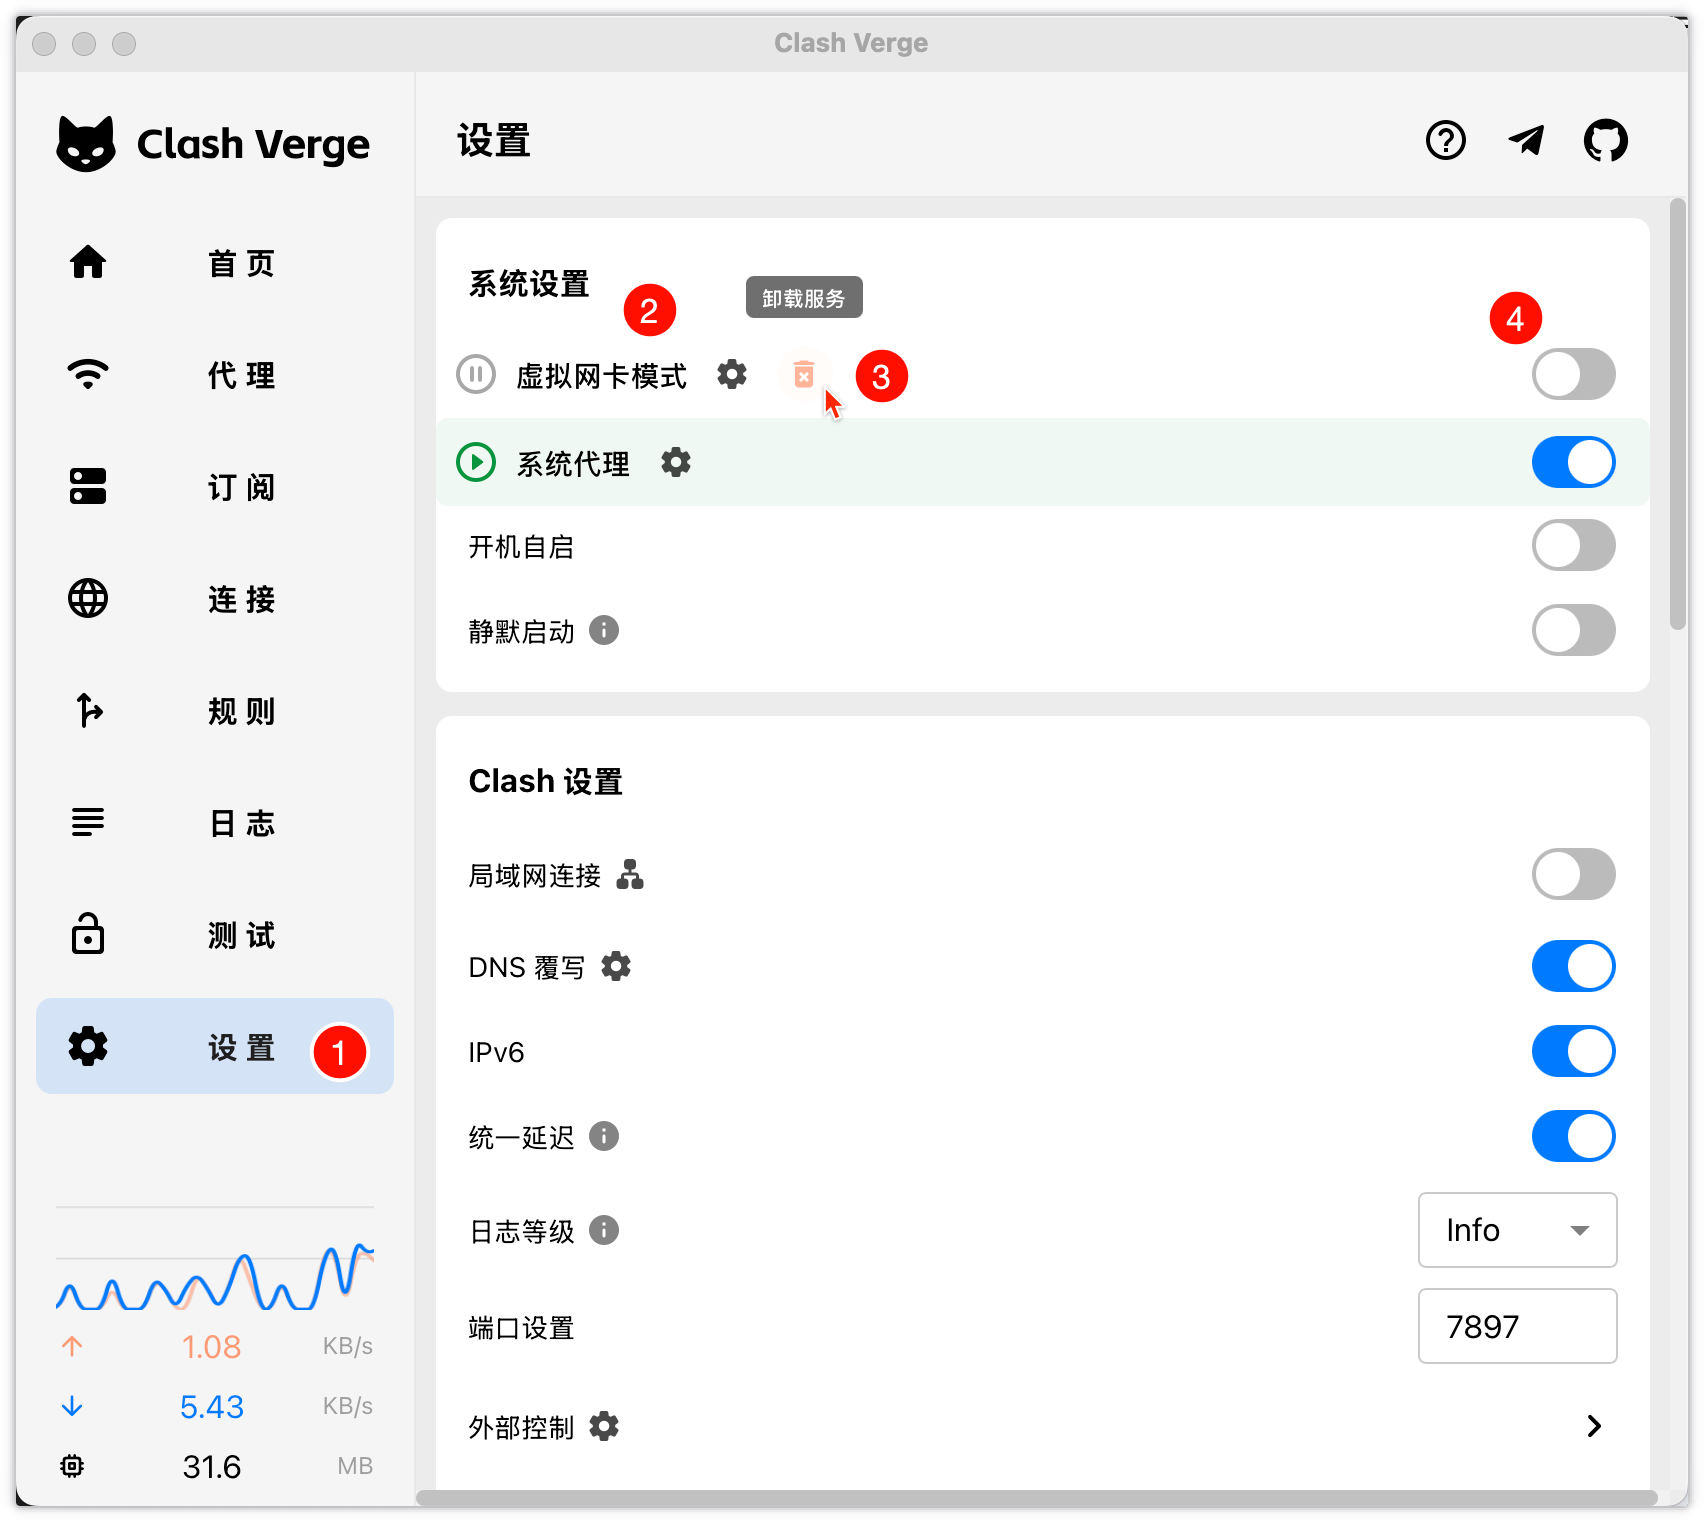This screenshot has width=1704, height=1522.
Task: Select the 代理 (Proxies) sidebar icon
Action: coord(88,374)
